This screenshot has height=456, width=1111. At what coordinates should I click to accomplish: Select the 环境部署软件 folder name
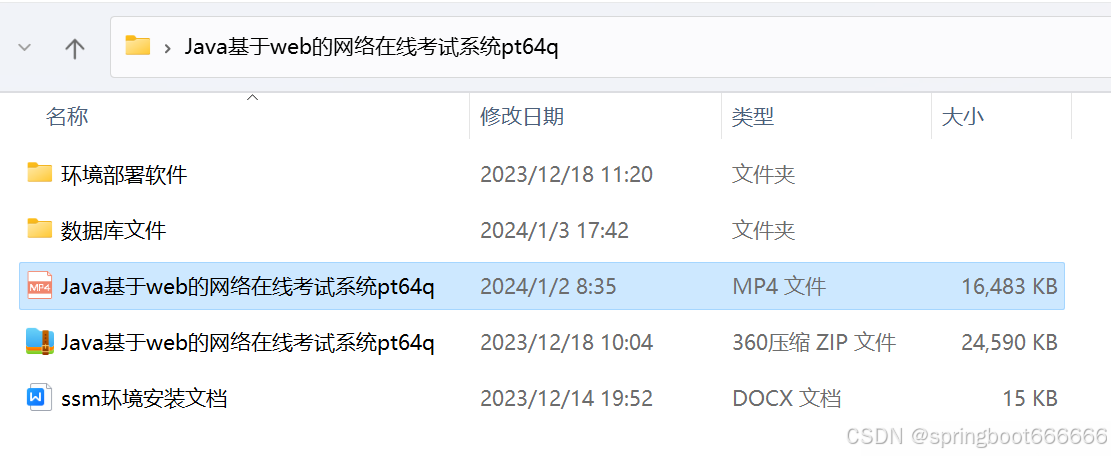pos(124,173)
